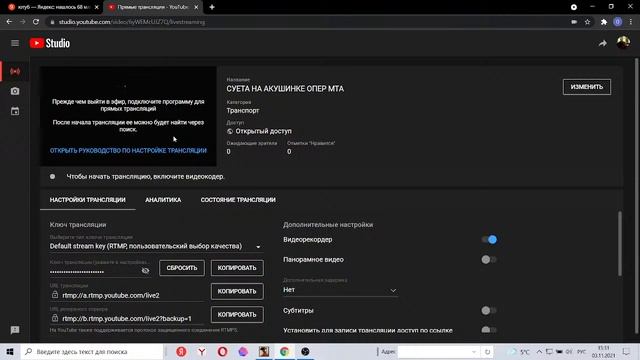Launch Opera from the taskbar
Viewport: 640px width, 360px height.
(222, 351)
